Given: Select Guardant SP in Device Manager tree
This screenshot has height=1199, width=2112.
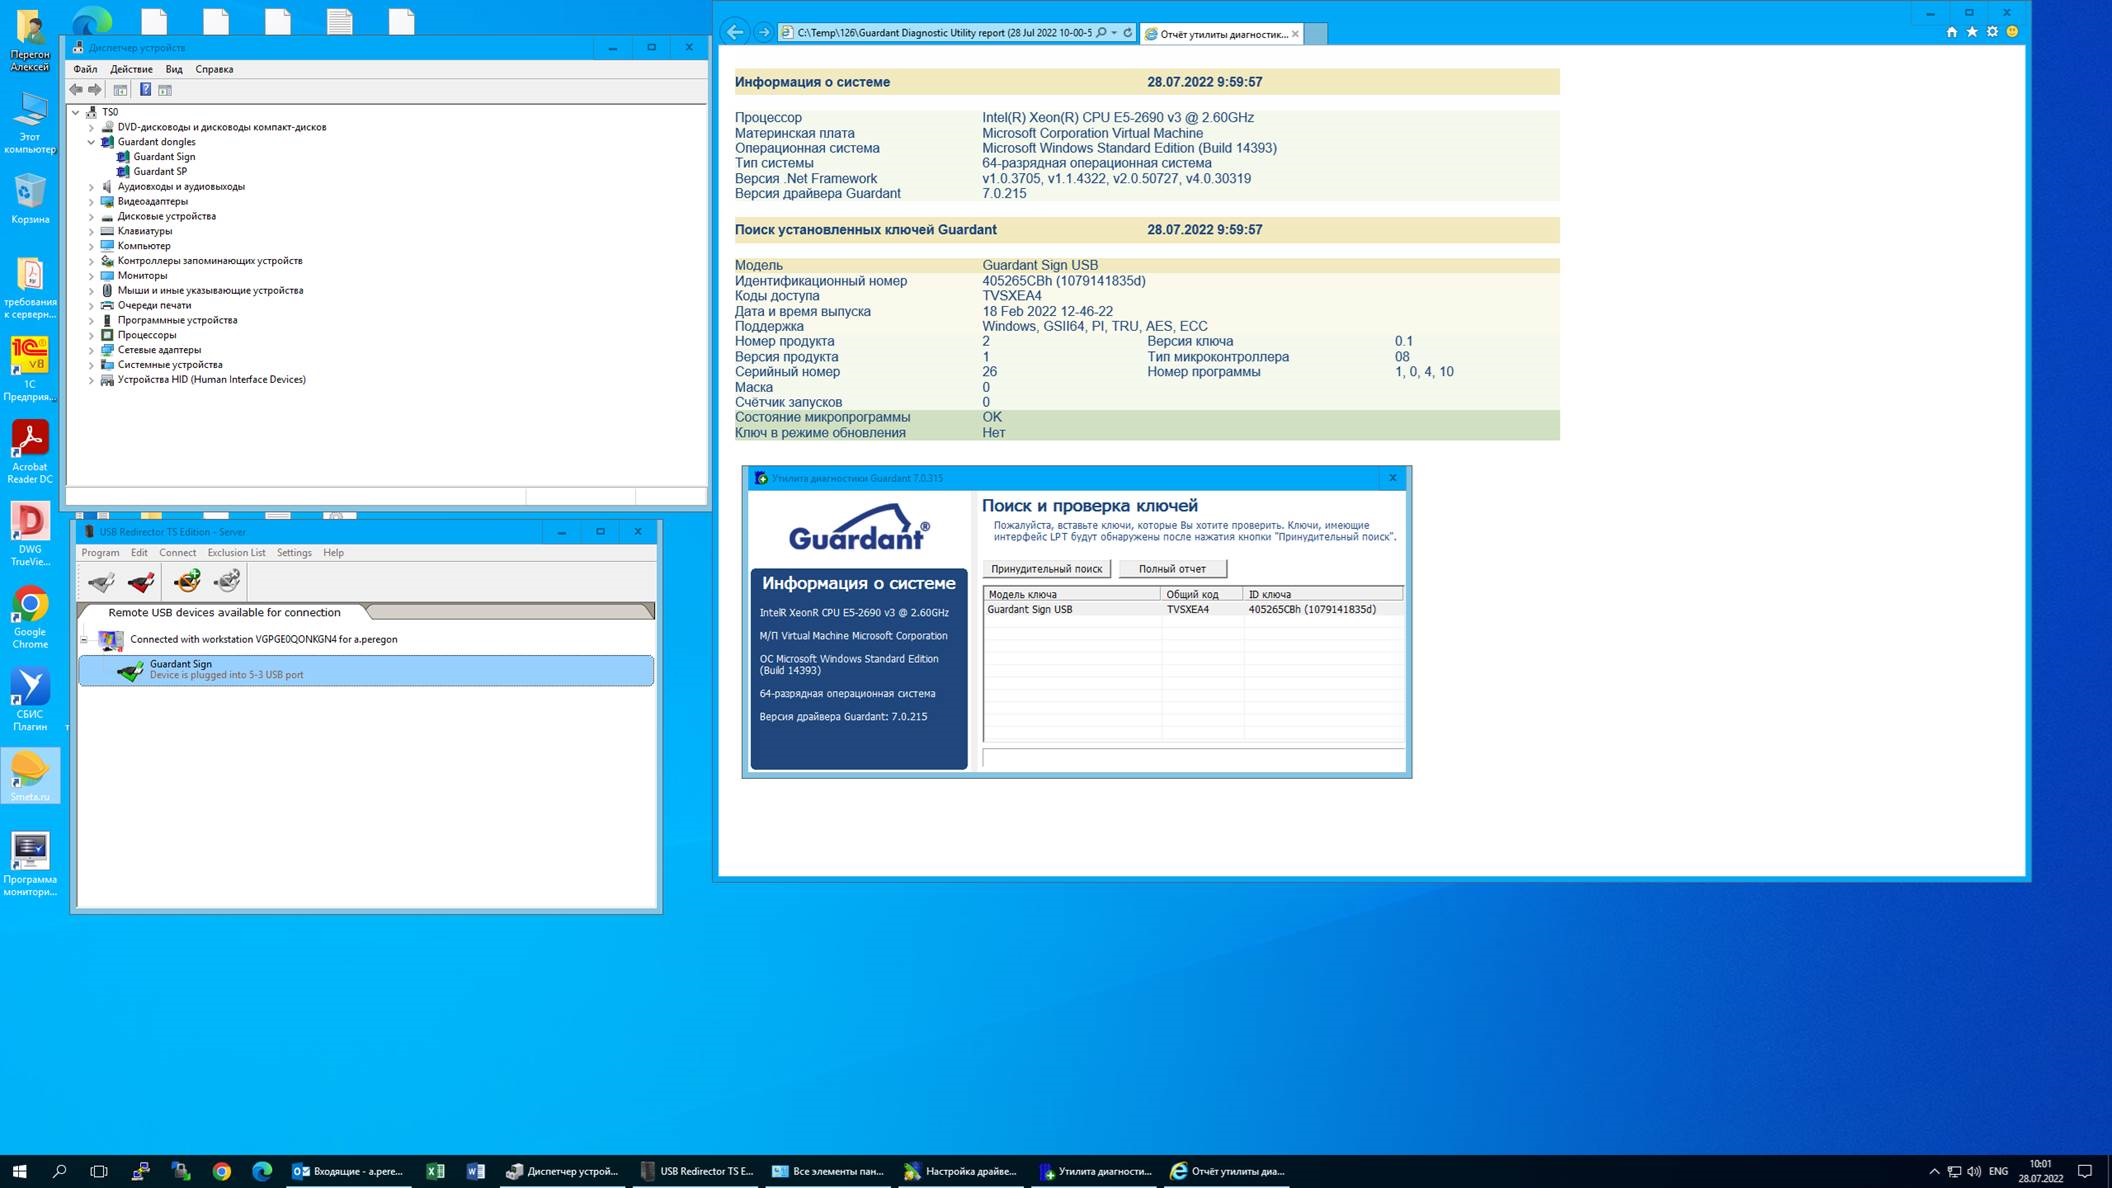Looking at the screenshot, I should 160,172.
